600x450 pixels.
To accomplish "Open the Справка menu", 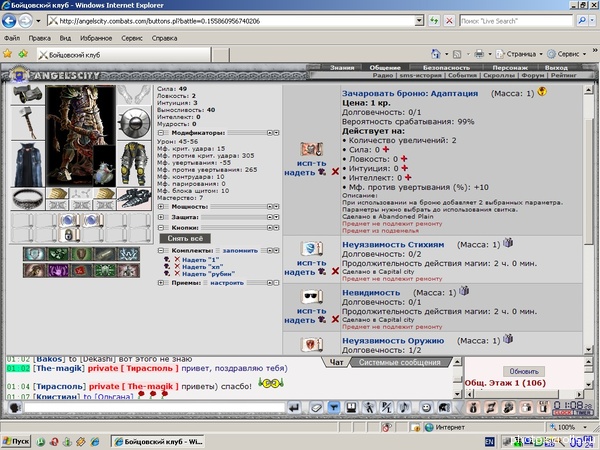I will click(164, 38).
